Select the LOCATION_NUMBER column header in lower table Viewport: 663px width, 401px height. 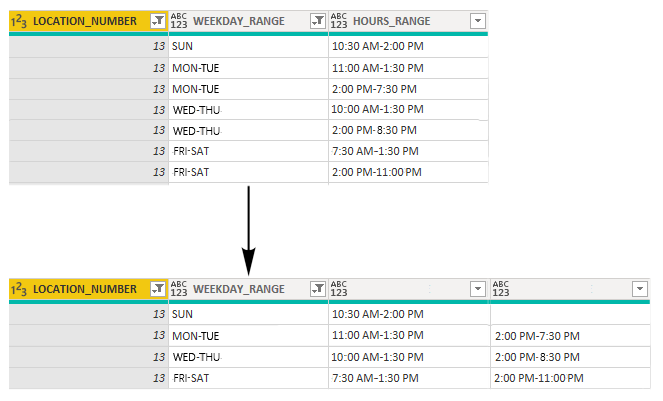[89, 289]
